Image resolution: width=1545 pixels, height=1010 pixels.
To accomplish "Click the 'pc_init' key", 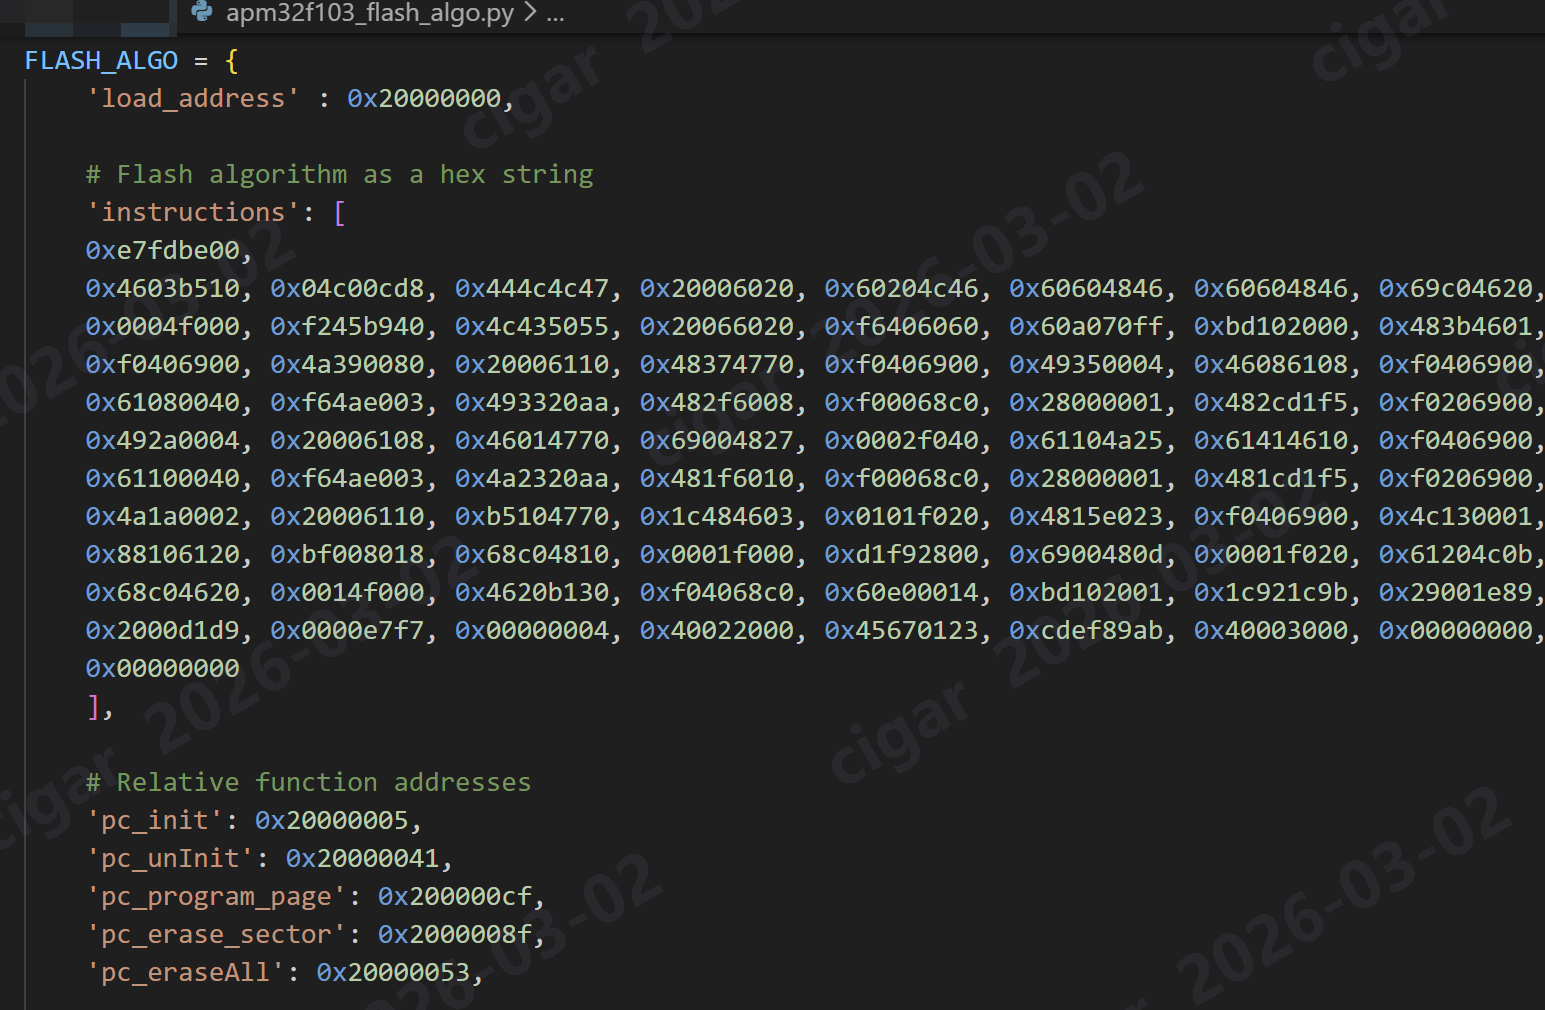I will (x=155, y=821).
